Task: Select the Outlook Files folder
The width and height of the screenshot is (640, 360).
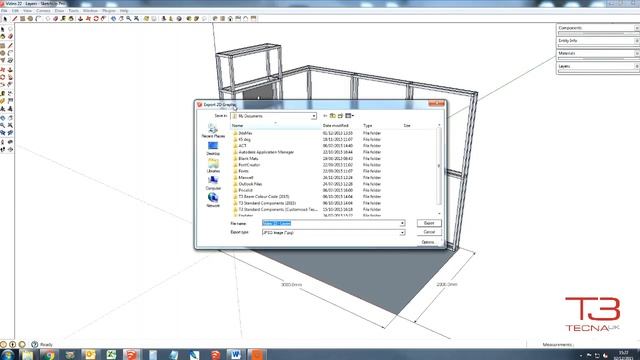Action: (x=250, y=184)
